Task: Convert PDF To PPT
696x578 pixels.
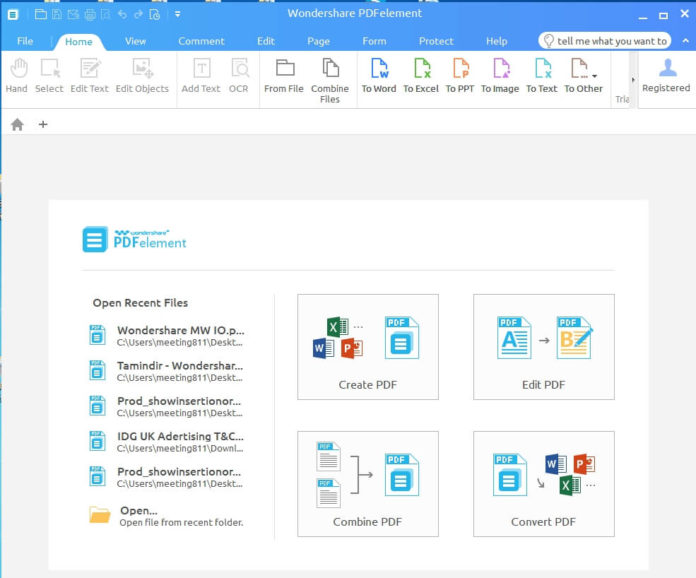Action: click(460, 76)
